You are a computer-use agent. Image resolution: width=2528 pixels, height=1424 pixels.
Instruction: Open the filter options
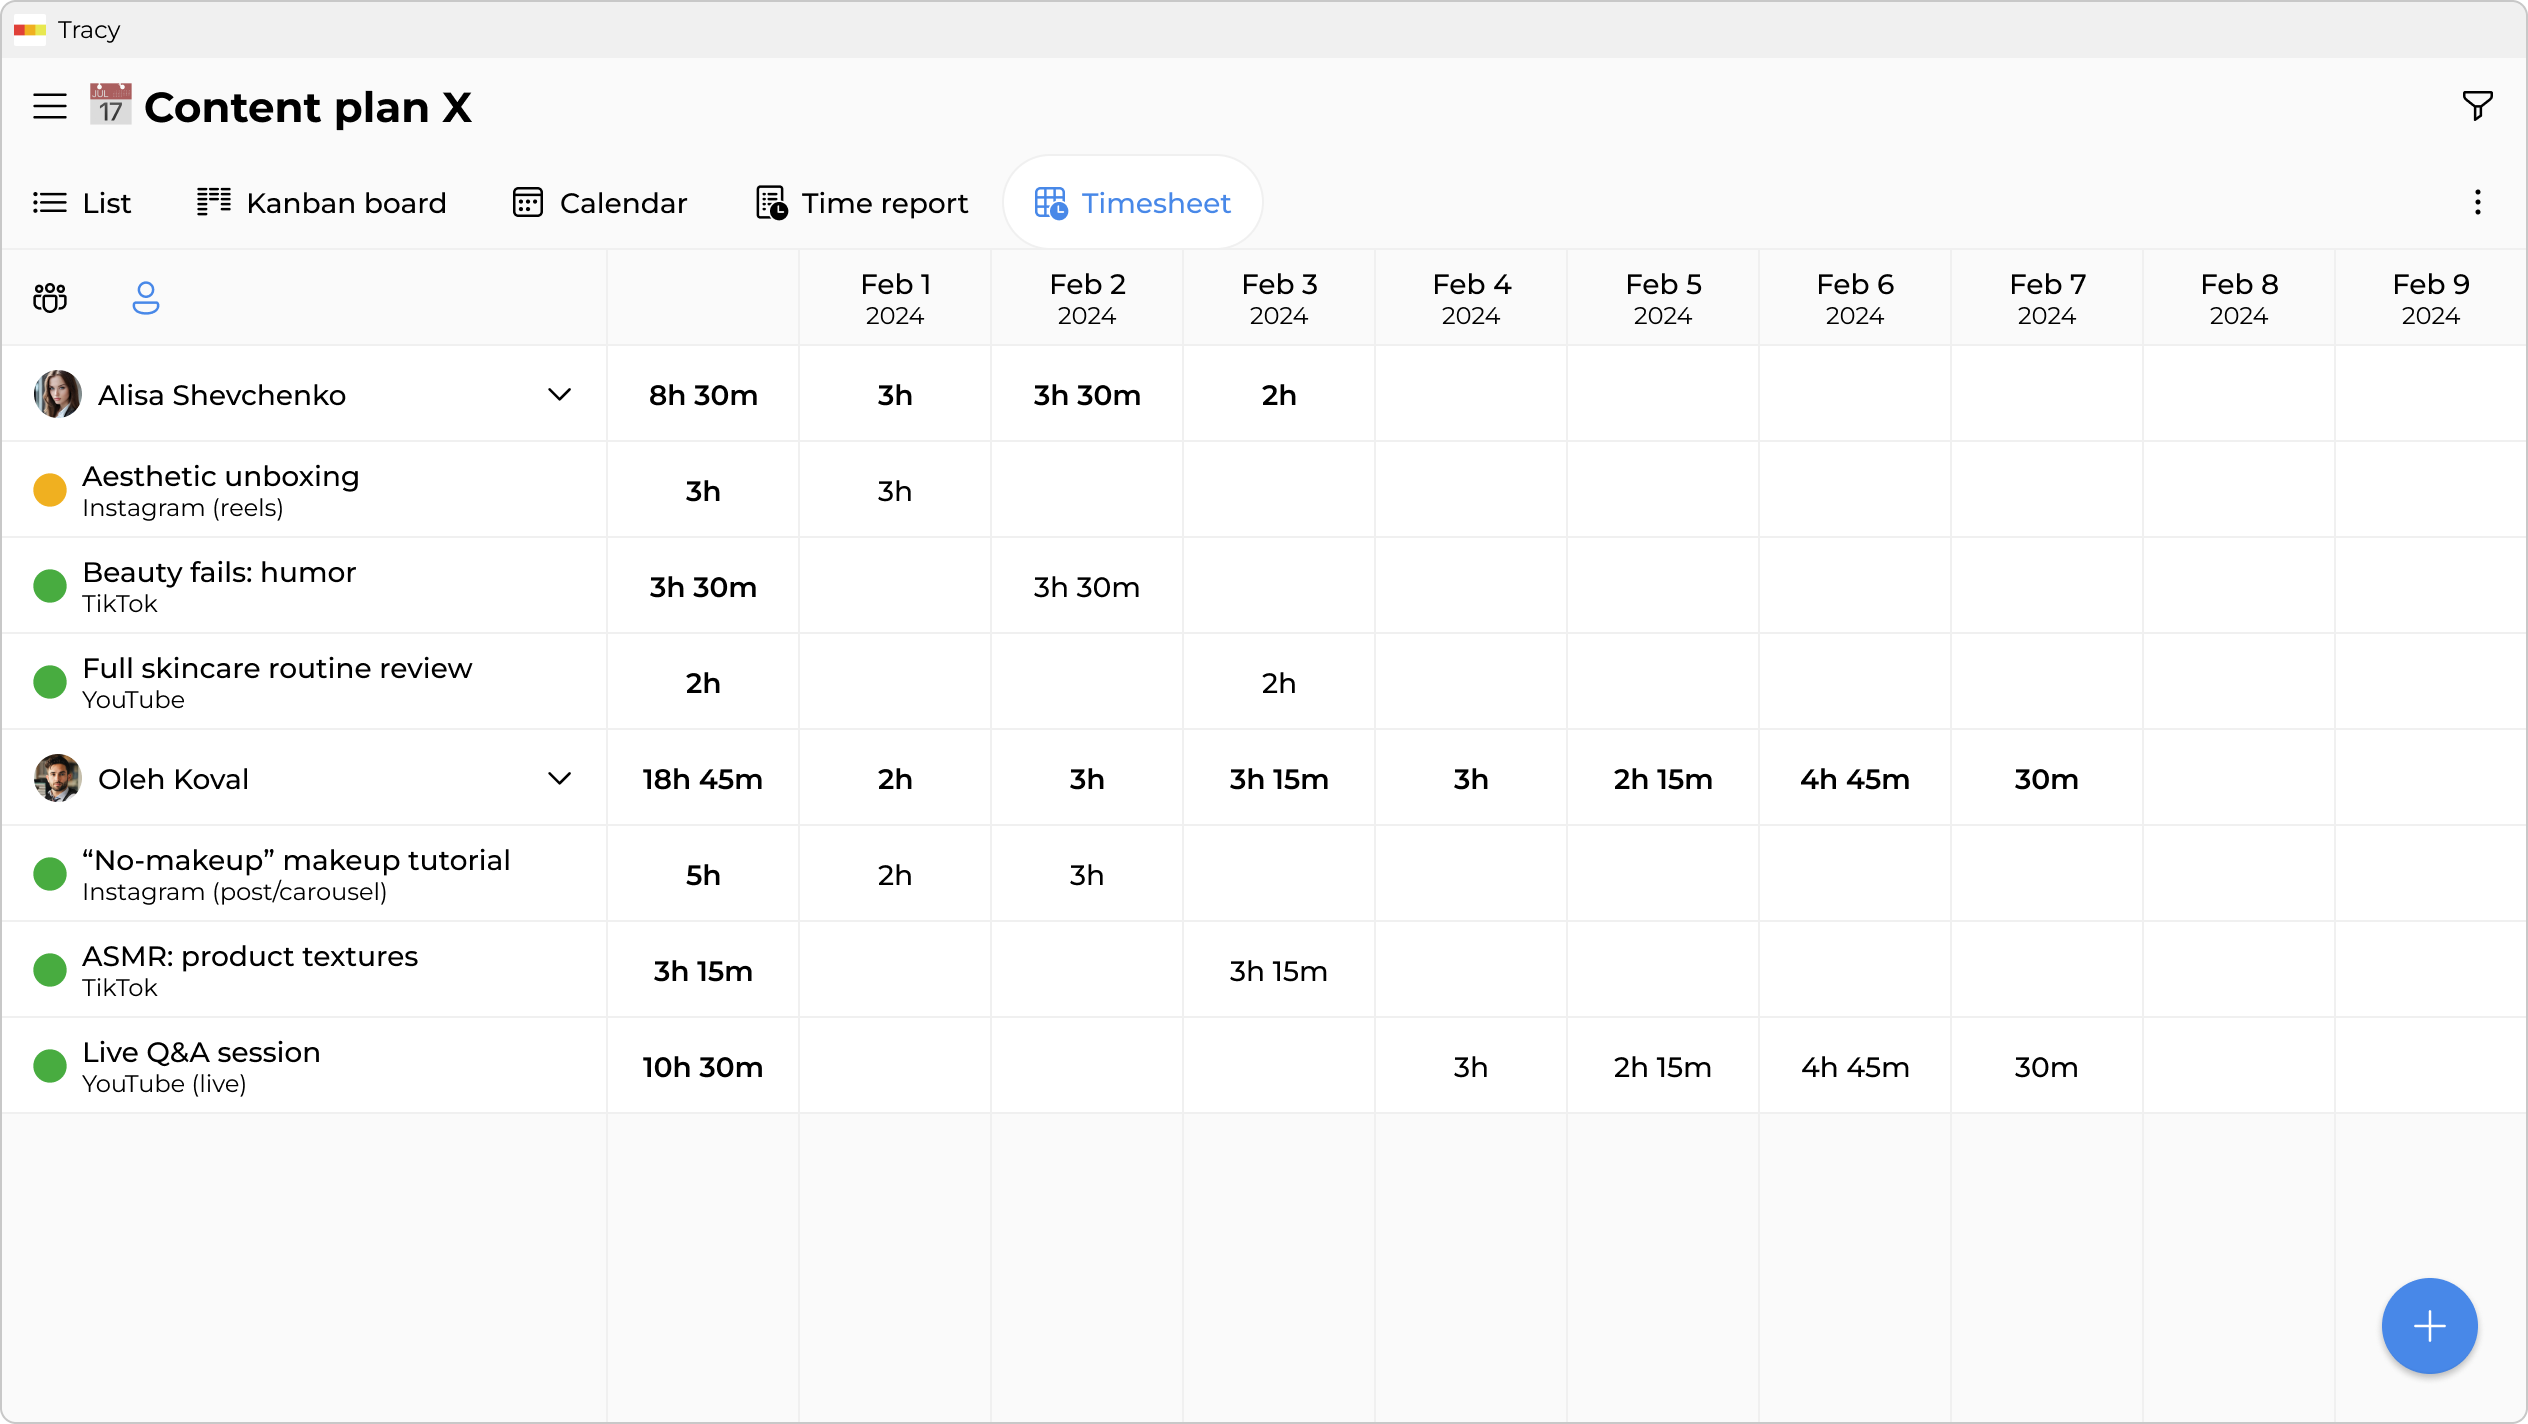(x=2477, y=105)
